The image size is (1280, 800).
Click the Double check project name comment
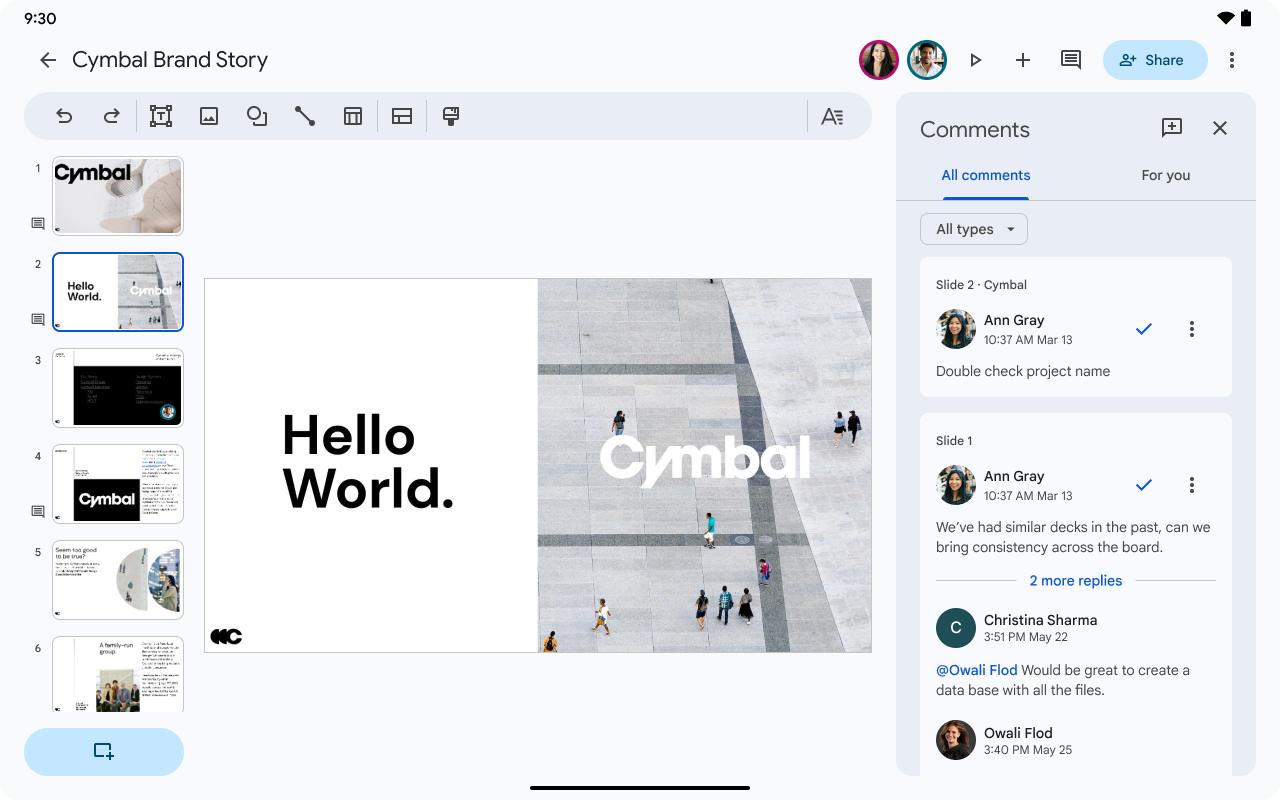click(1023, 371)
